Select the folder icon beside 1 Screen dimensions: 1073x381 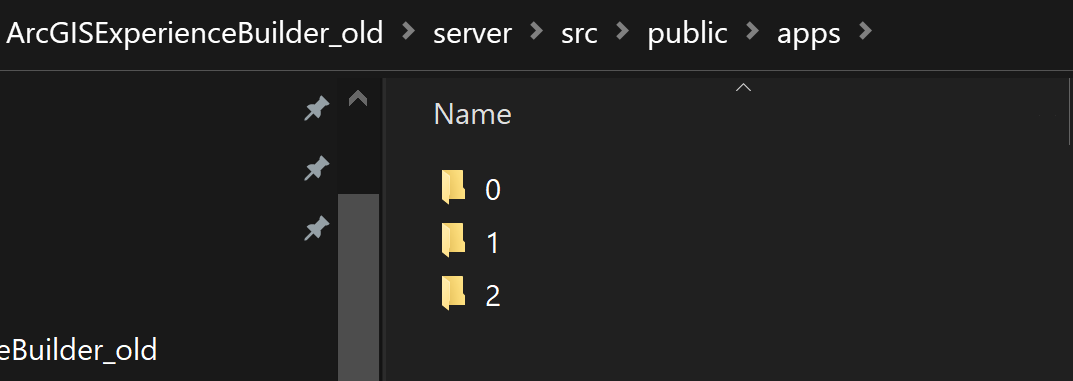click(453, 241)
